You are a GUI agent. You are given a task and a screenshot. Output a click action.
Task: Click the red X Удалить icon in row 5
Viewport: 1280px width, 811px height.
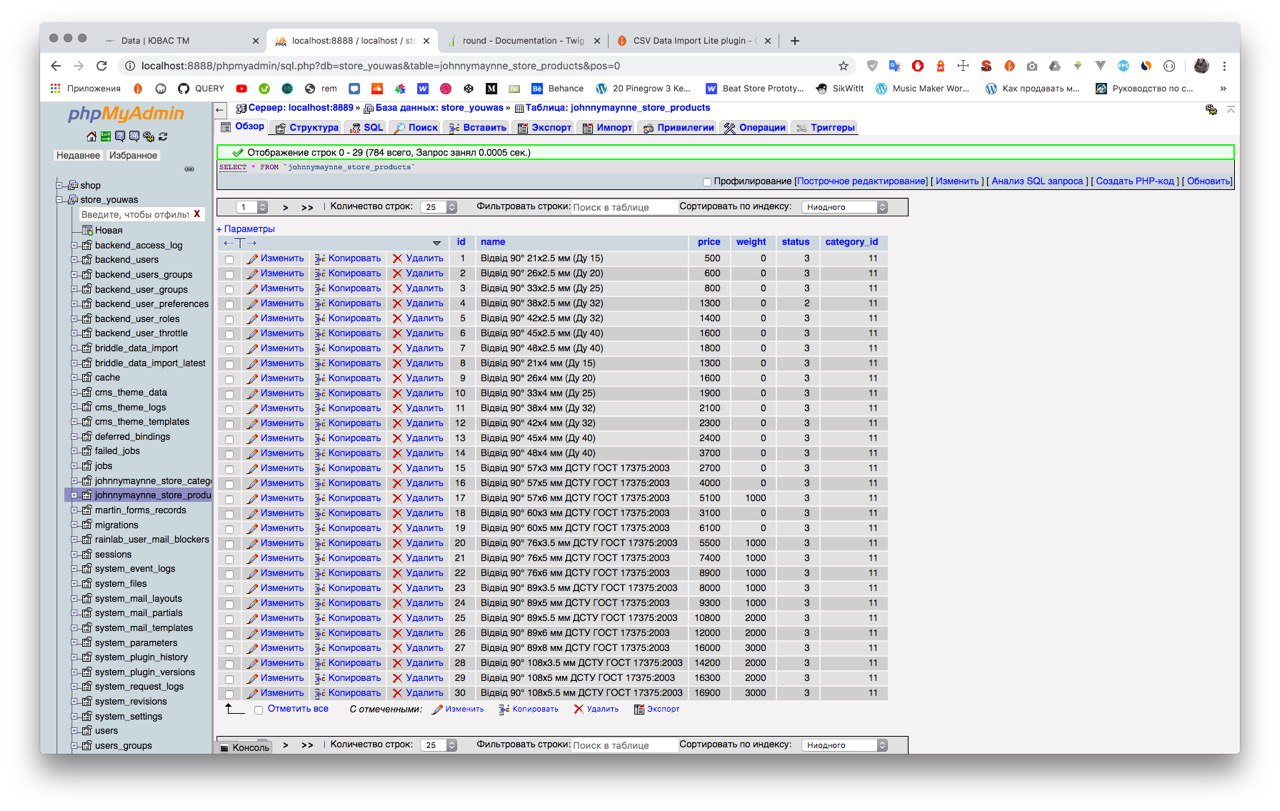point(397,318)
